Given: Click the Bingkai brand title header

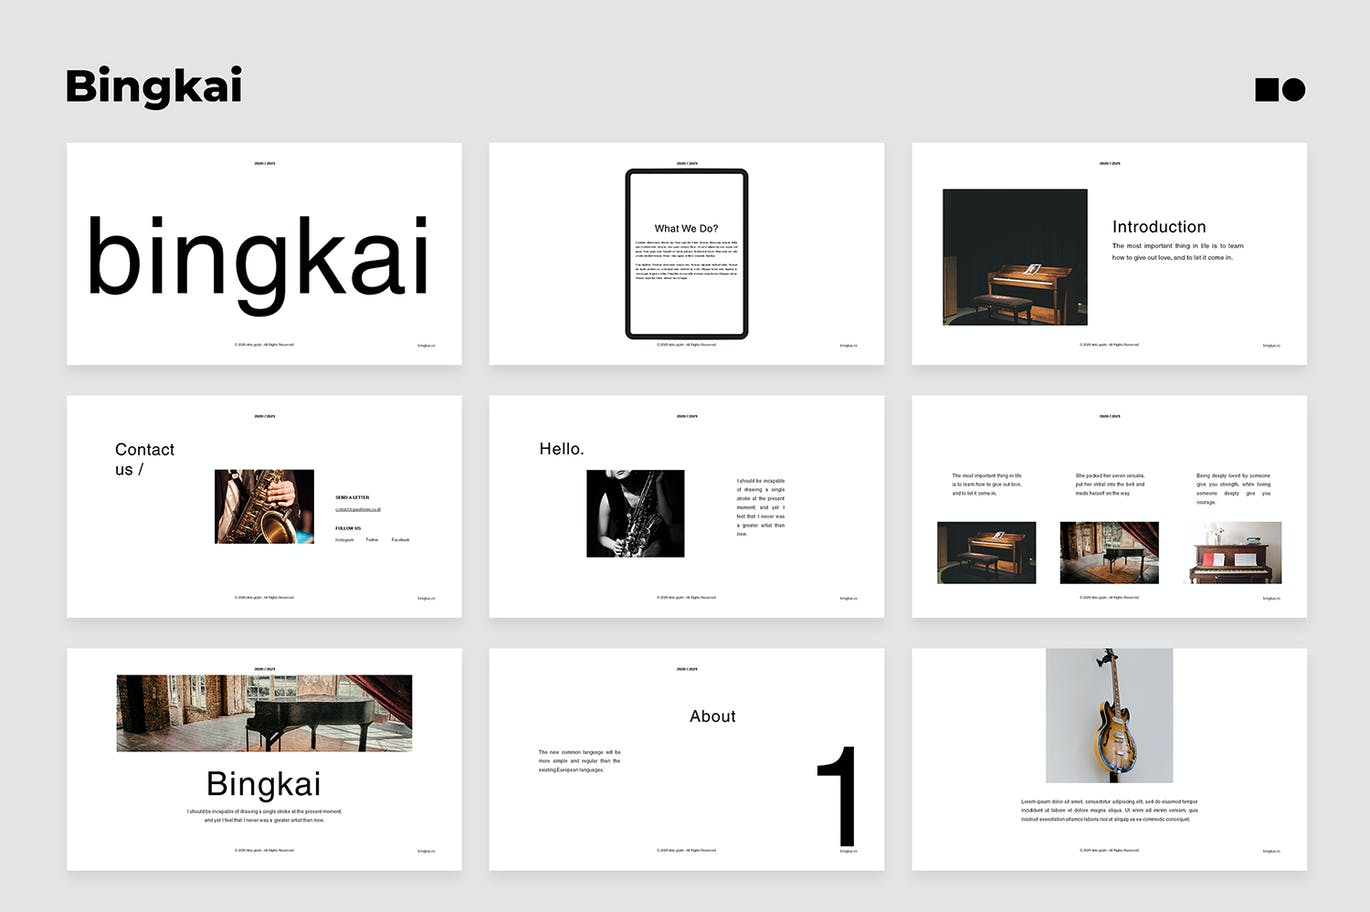Looking at the screenshot, I should tap(154, 87).
